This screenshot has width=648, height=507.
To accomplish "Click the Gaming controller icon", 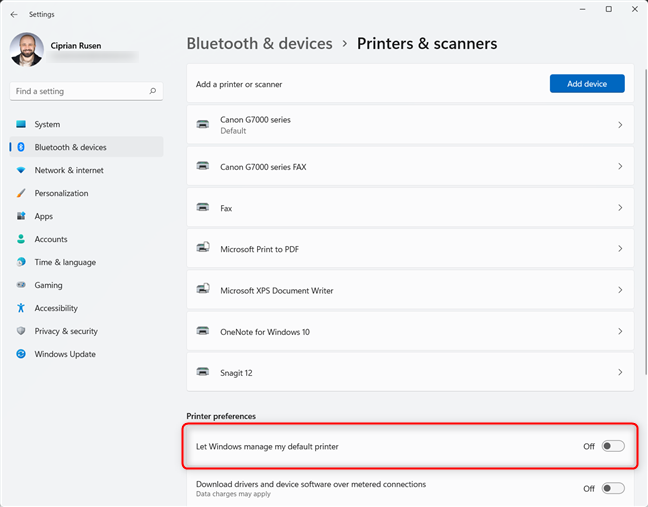I will tap(21, 285).
